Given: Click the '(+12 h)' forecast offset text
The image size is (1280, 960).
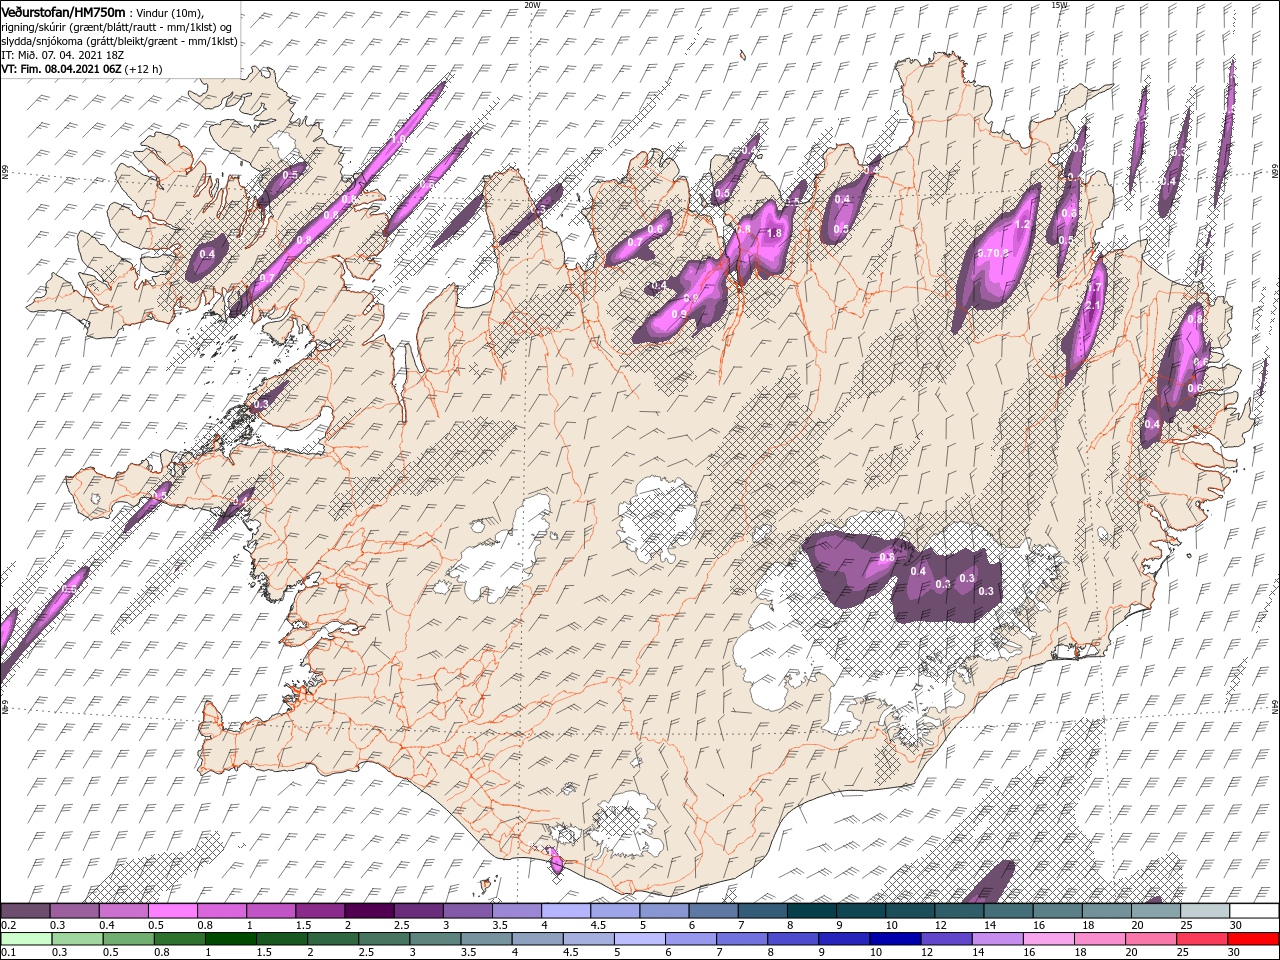Looking at the screenshot, I should tap(144, 69).
